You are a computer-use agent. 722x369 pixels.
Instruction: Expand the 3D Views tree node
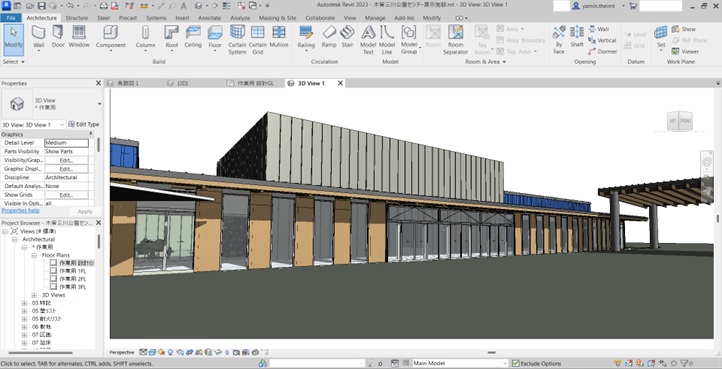pyautogui.click(x=34, y=295)
